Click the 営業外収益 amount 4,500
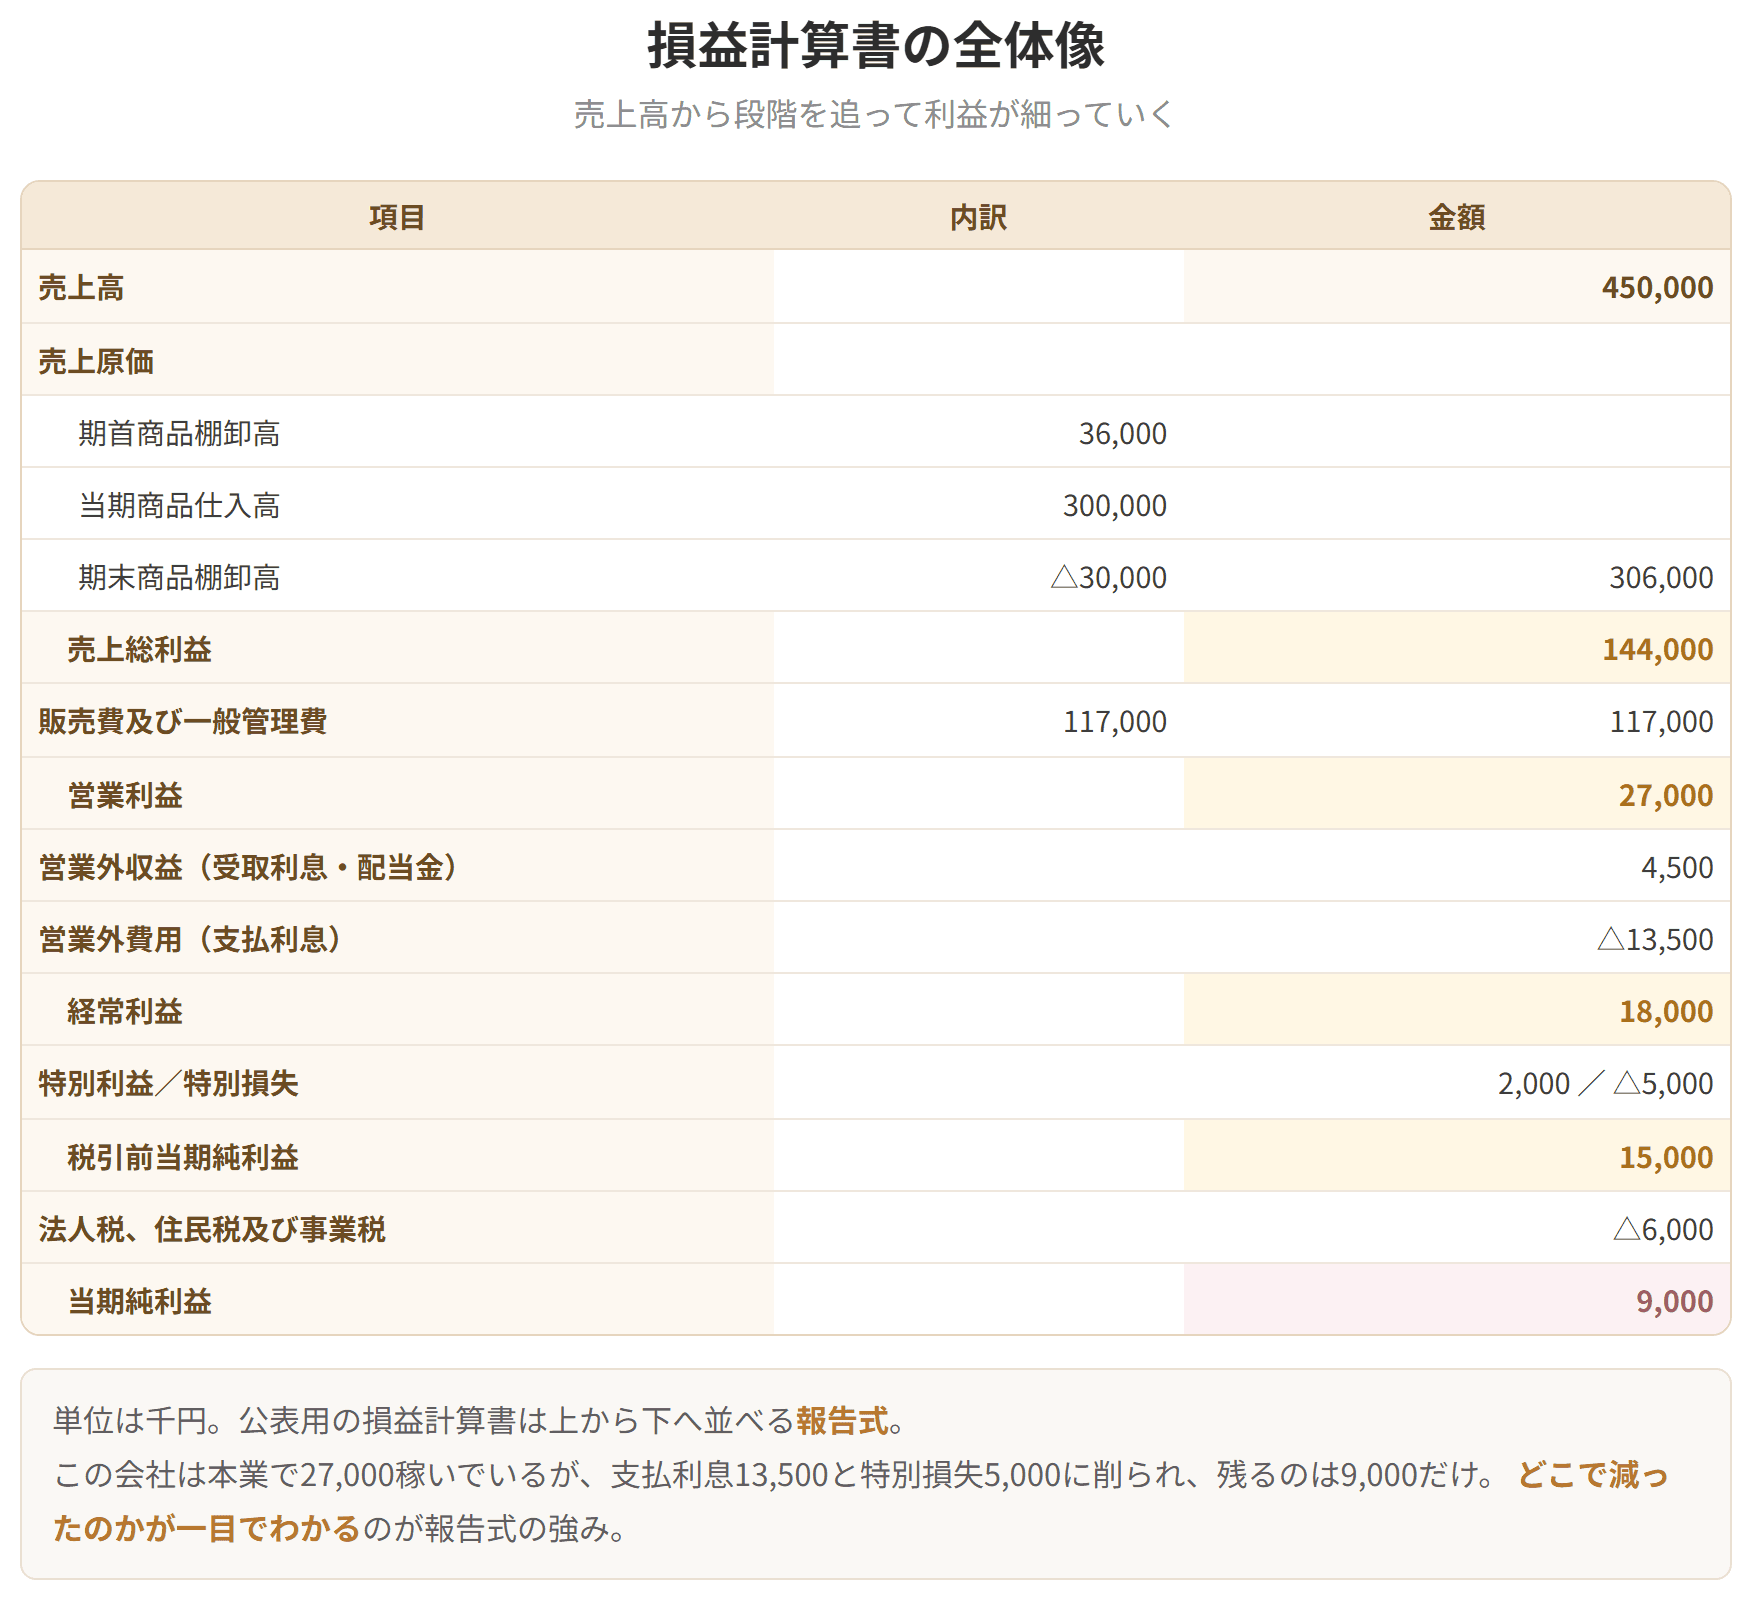 [1677, 867]
